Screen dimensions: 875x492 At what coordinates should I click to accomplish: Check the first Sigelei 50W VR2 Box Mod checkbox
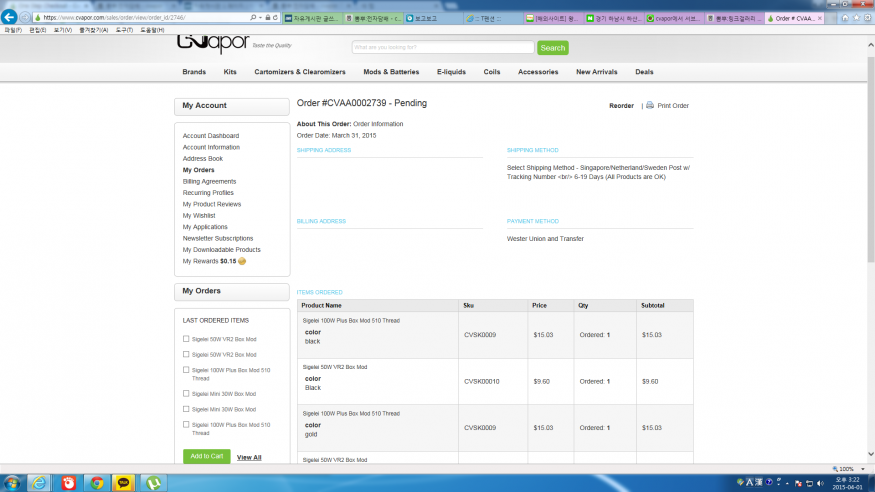(186, 339)
